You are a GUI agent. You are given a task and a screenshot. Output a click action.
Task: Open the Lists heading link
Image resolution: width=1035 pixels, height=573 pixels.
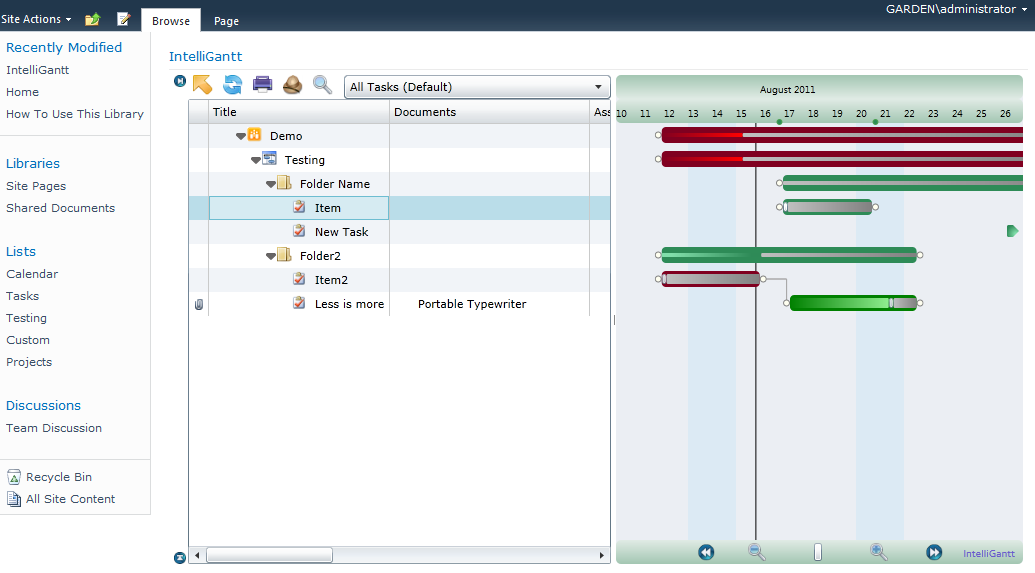point(21,252)
